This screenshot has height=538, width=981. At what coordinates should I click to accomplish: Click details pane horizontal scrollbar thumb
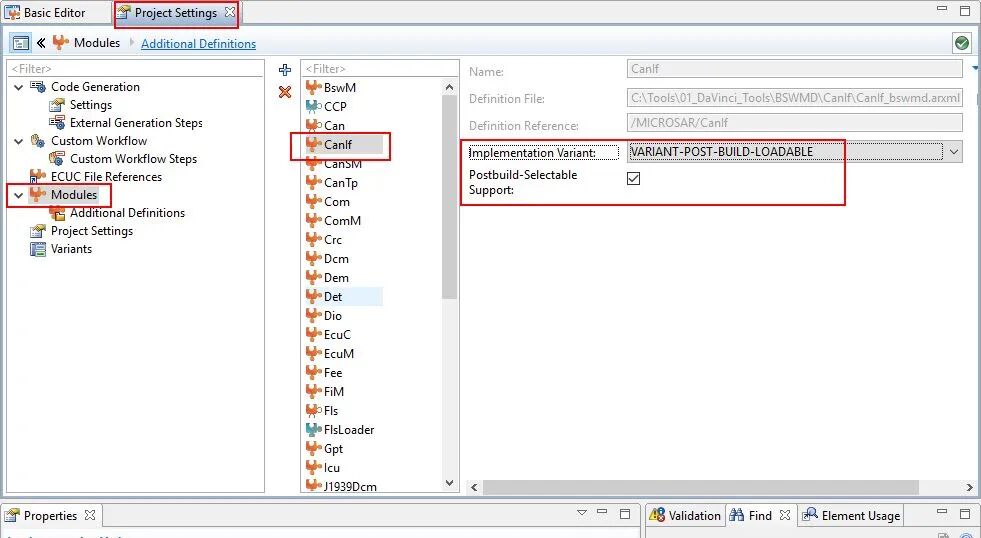[x=700, y=487]
